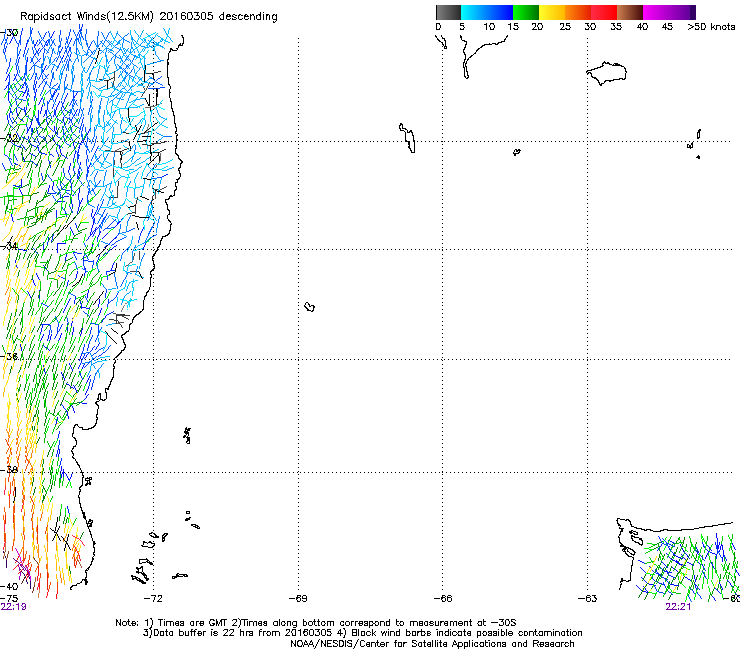Screen dimensions: 740x650
Task: Click the blue 10-15 knots color segment
Action: (500, 12)
